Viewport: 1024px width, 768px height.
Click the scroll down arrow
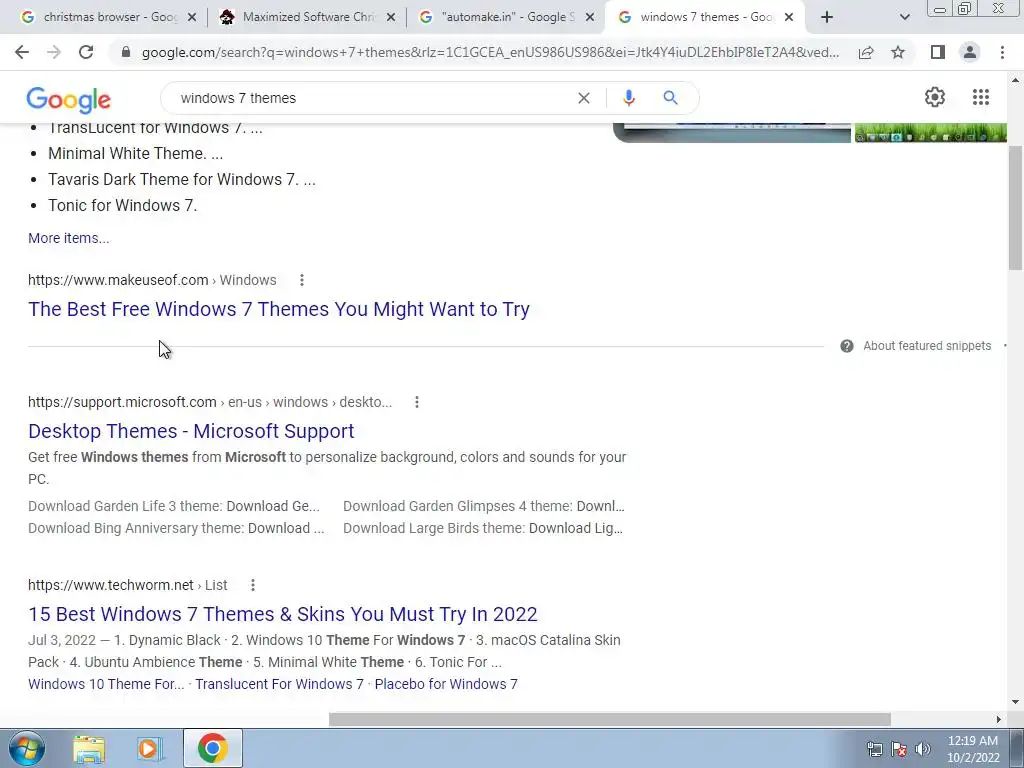click(1015, 702)
